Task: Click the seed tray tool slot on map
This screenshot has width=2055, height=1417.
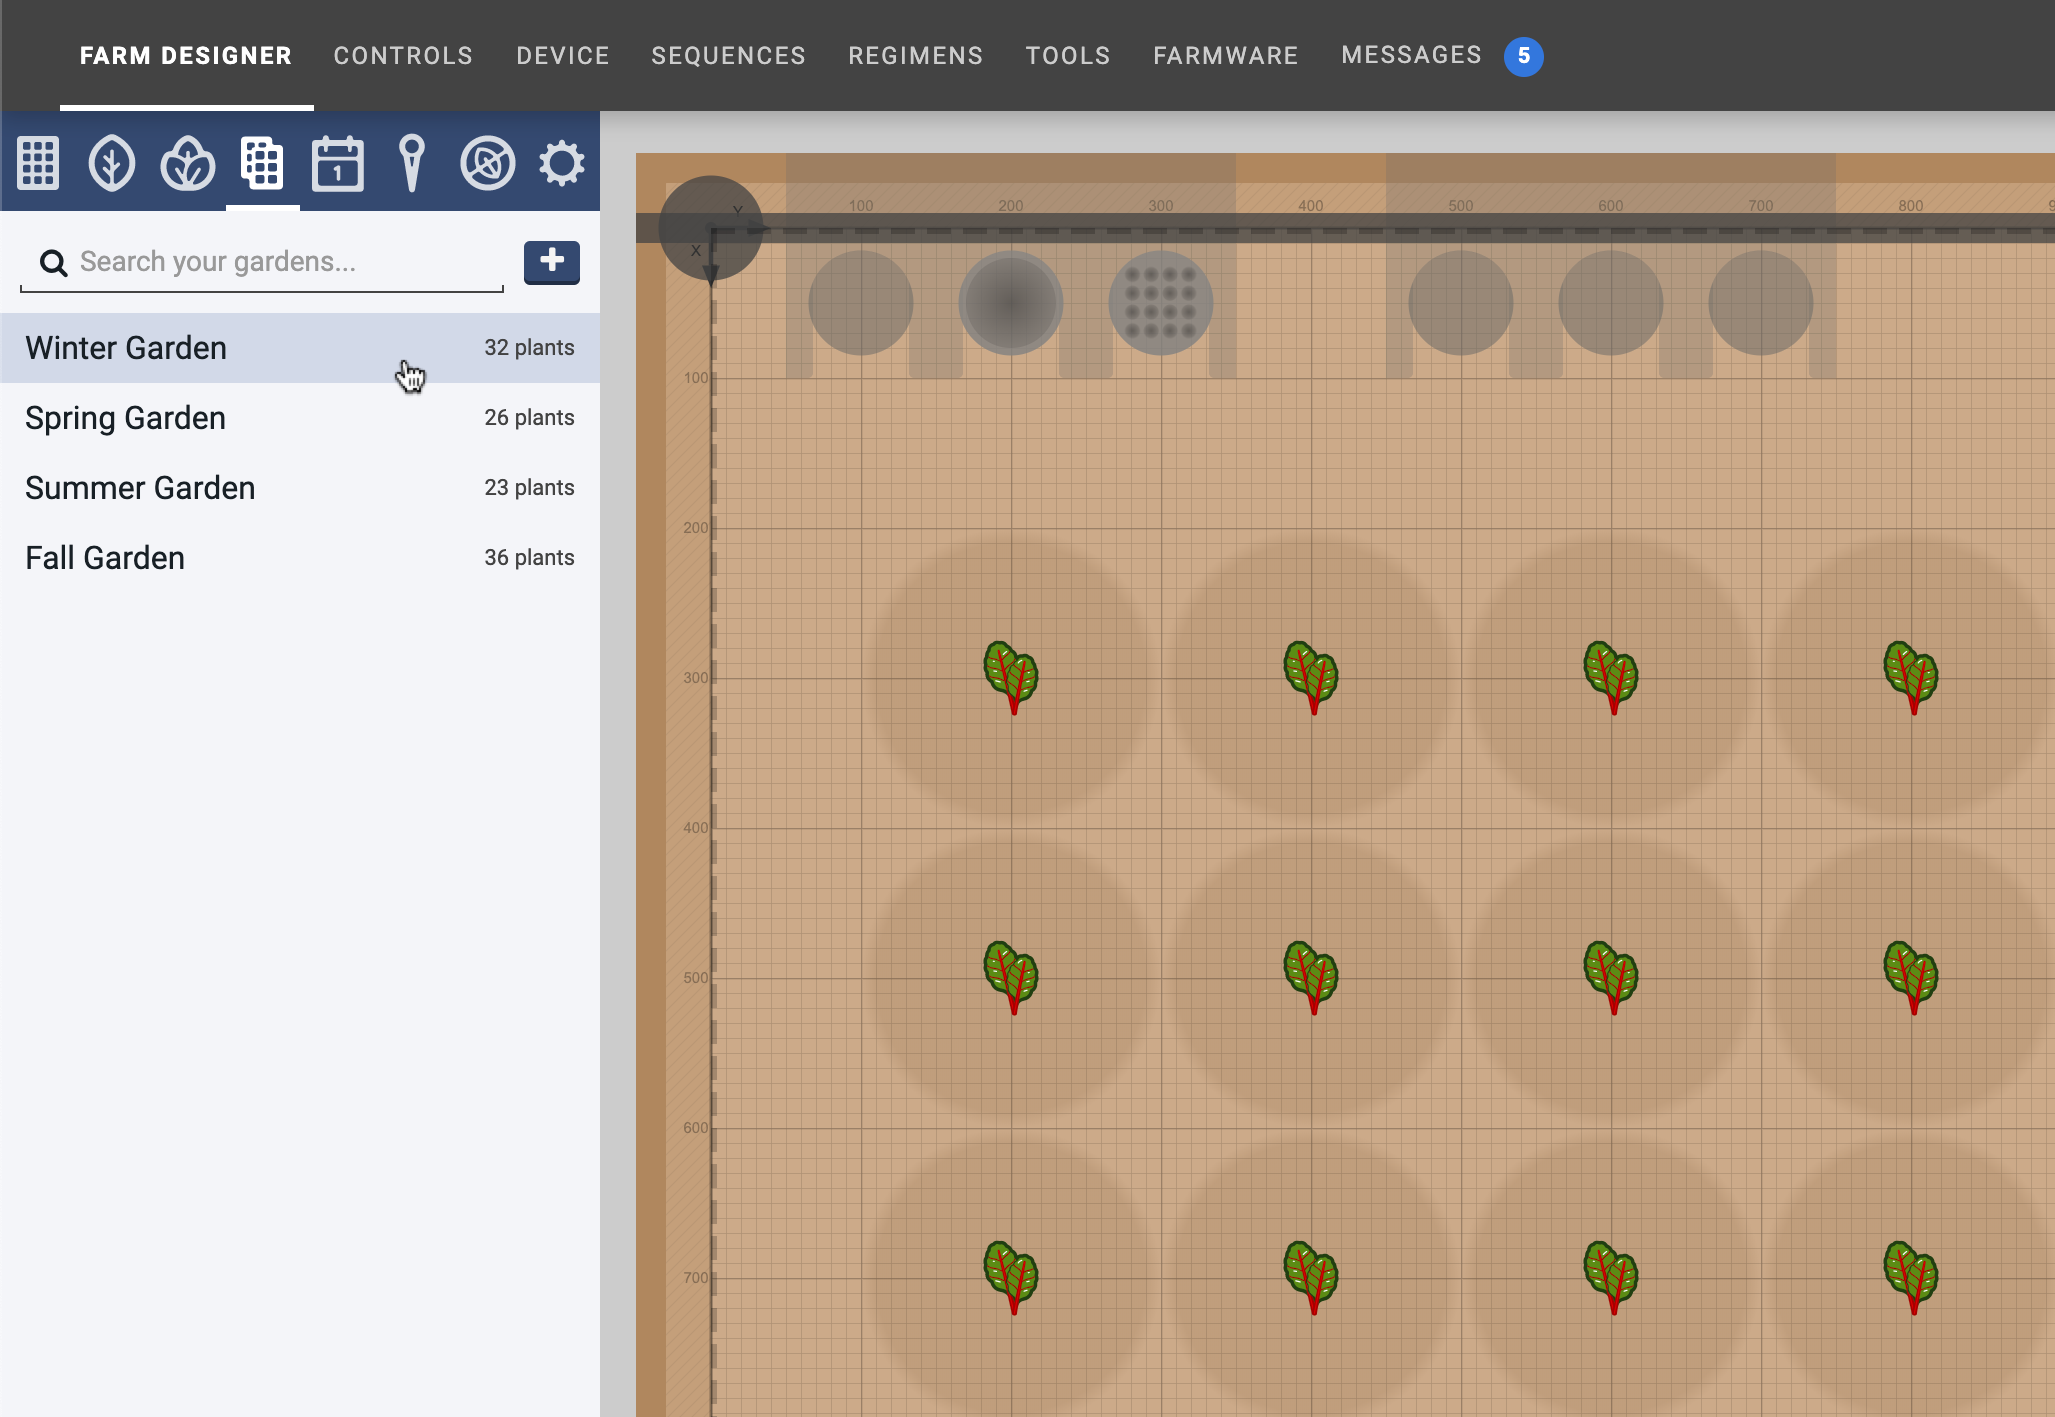Action: coord(1160,302)
